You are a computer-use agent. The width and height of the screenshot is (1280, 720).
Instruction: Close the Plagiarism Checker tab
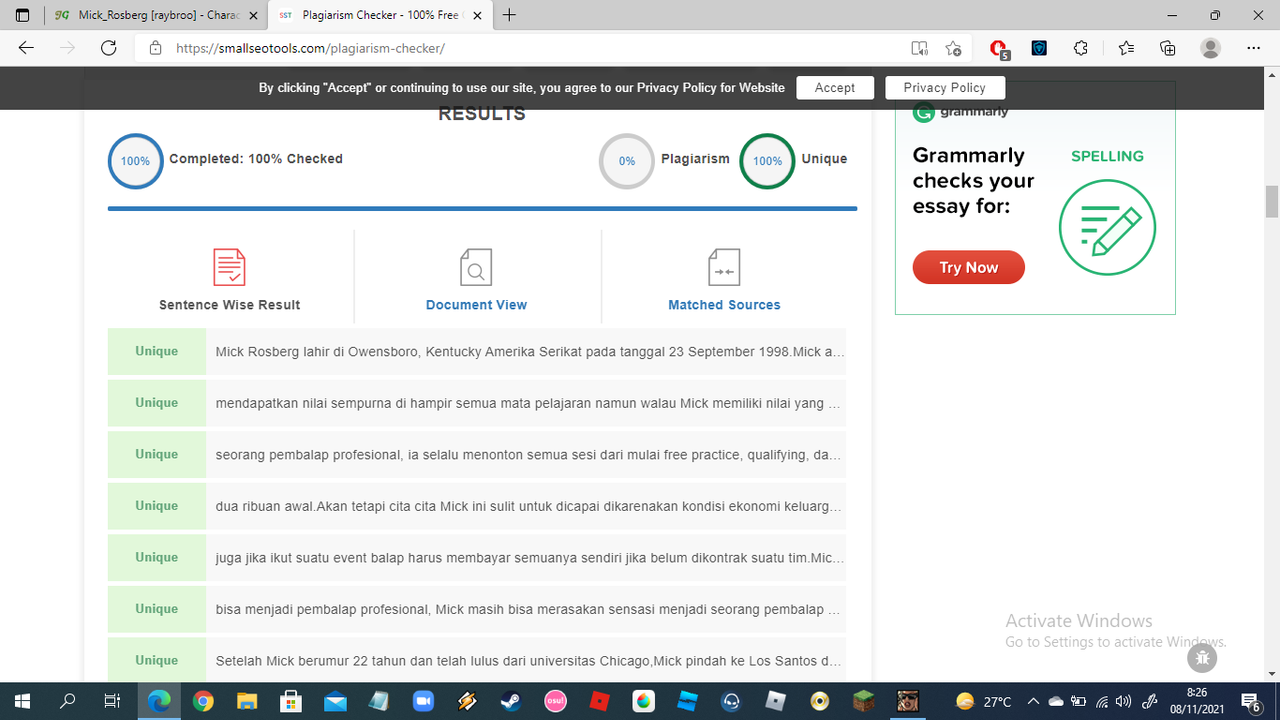tap(478, 15)
